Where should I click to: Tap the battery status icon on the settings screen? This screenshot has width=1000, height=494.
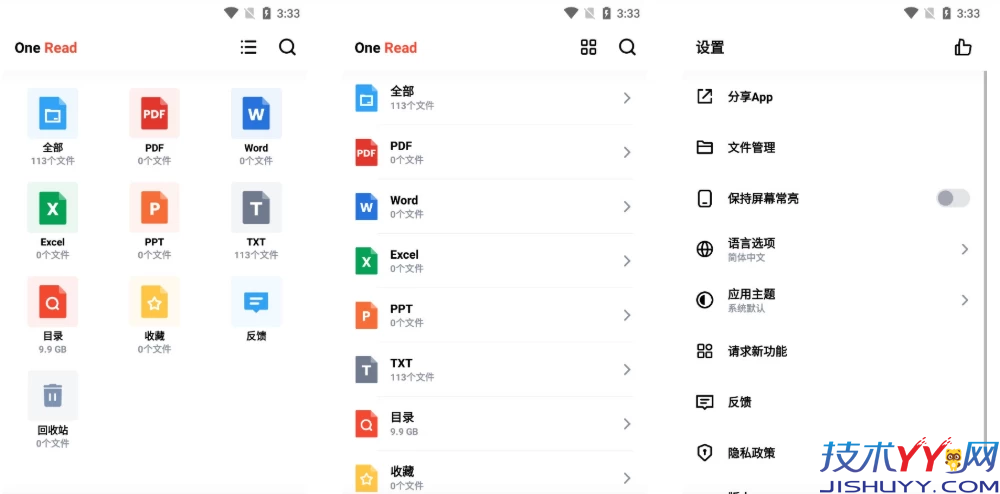pyautogui.click(x=945, y=13)
